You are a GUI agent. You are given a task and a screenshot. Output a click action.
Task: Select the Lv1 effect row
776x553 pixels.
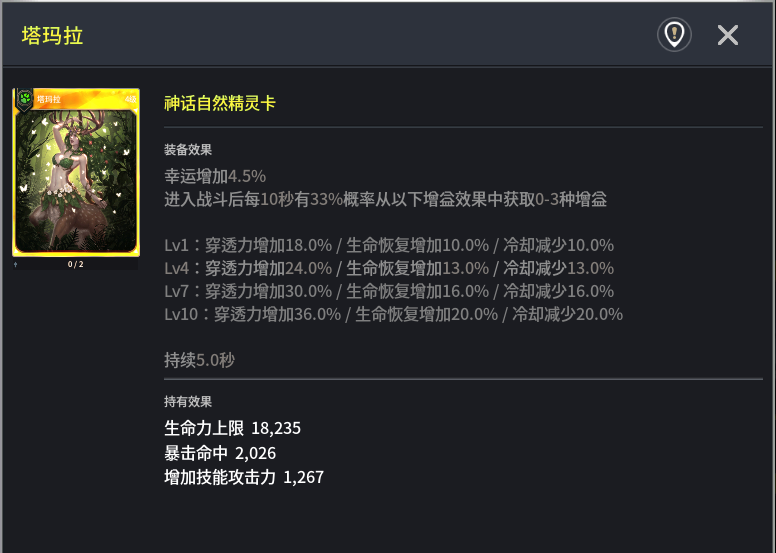tap(389, 245)
